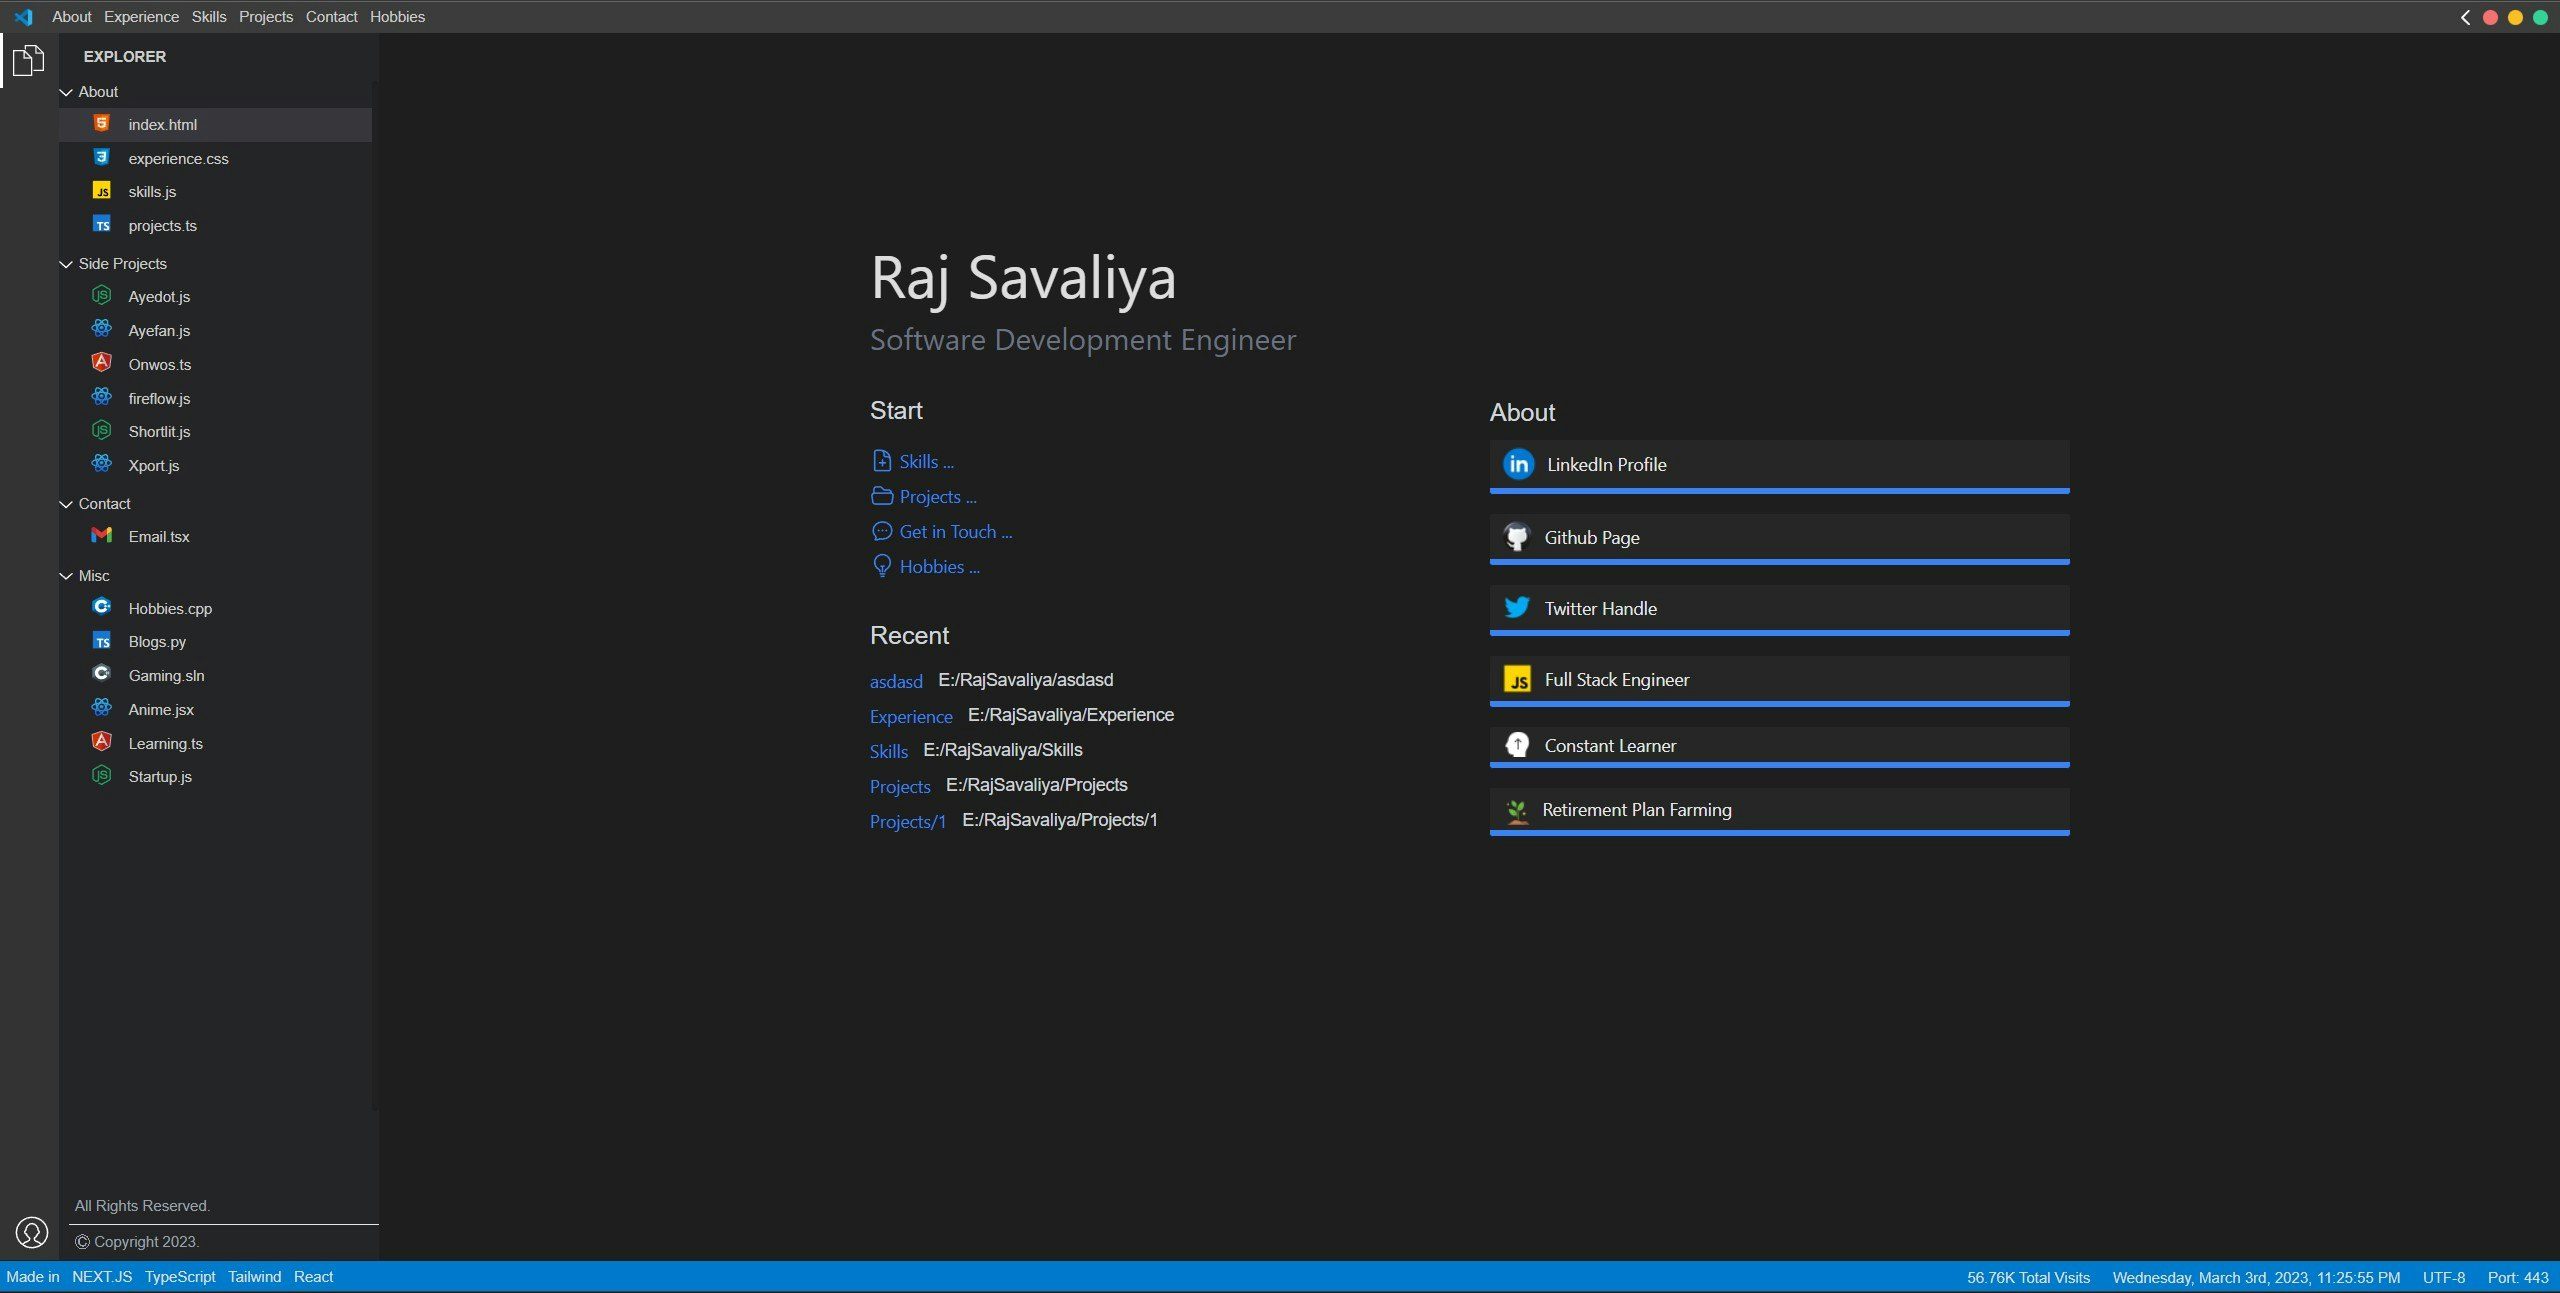Image resolution: width=2560 pixels, height=1293 pixels.
Task: Click NEXT.JS in the status bar
Action: coord(102,1277)
